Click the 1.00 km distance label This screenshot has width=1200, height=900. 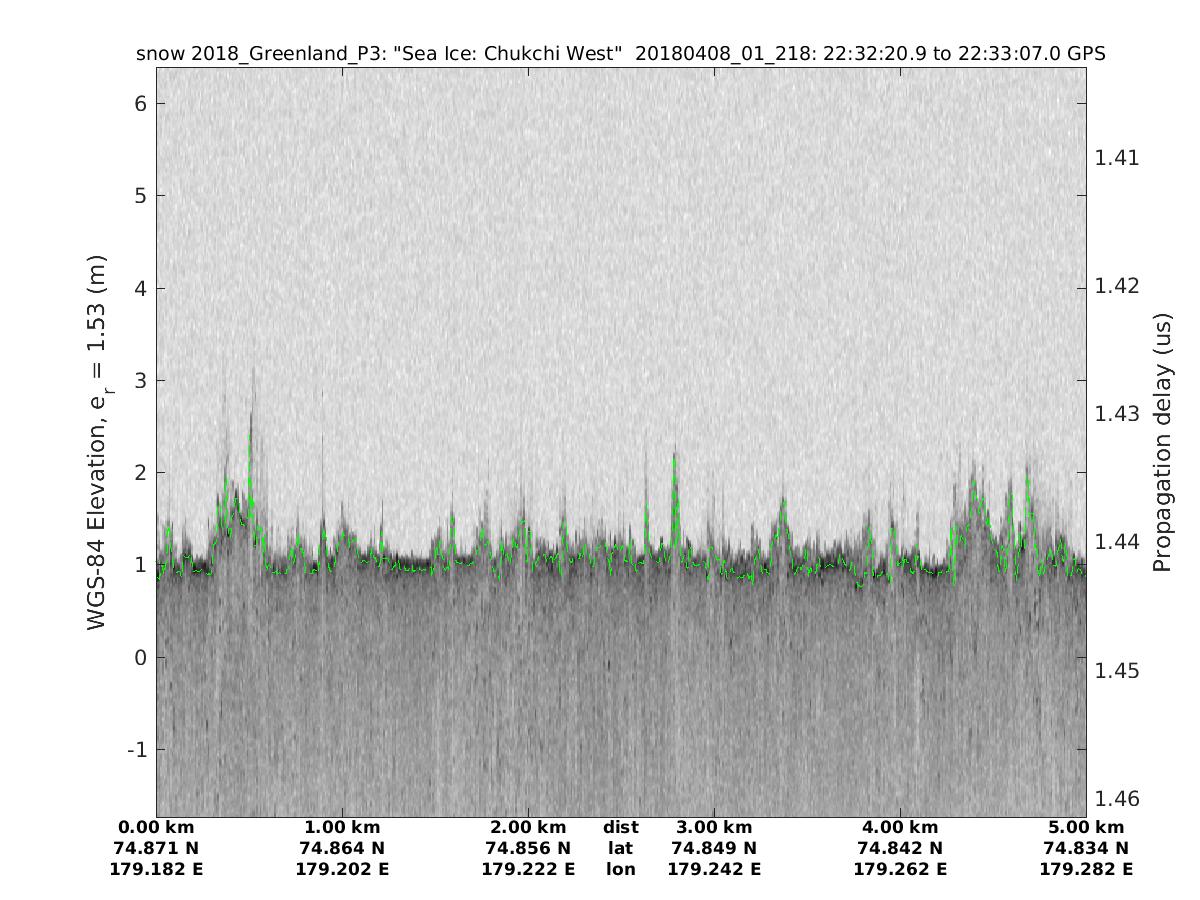click(x=342, y=827)
